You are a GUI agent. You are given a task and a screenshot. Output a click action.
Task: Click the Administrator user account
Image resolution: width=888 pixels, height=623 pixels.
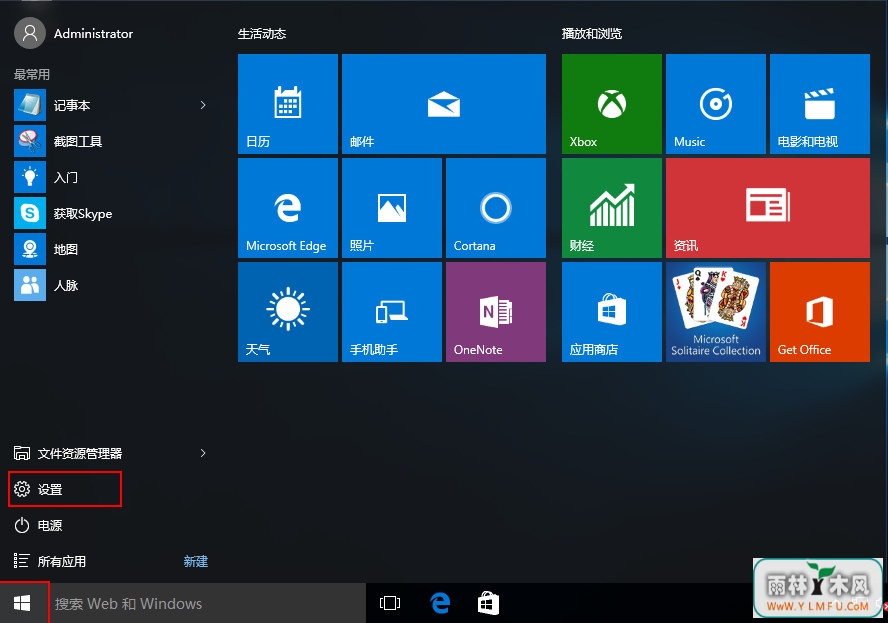tap(74, 33)
